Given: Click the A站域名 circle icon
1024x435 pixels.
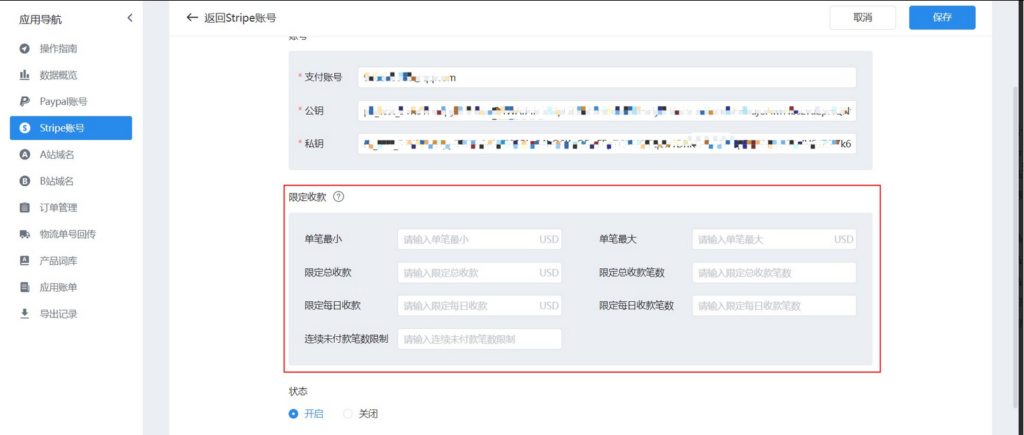Looking at the screenshot, I should pos(24,154).
